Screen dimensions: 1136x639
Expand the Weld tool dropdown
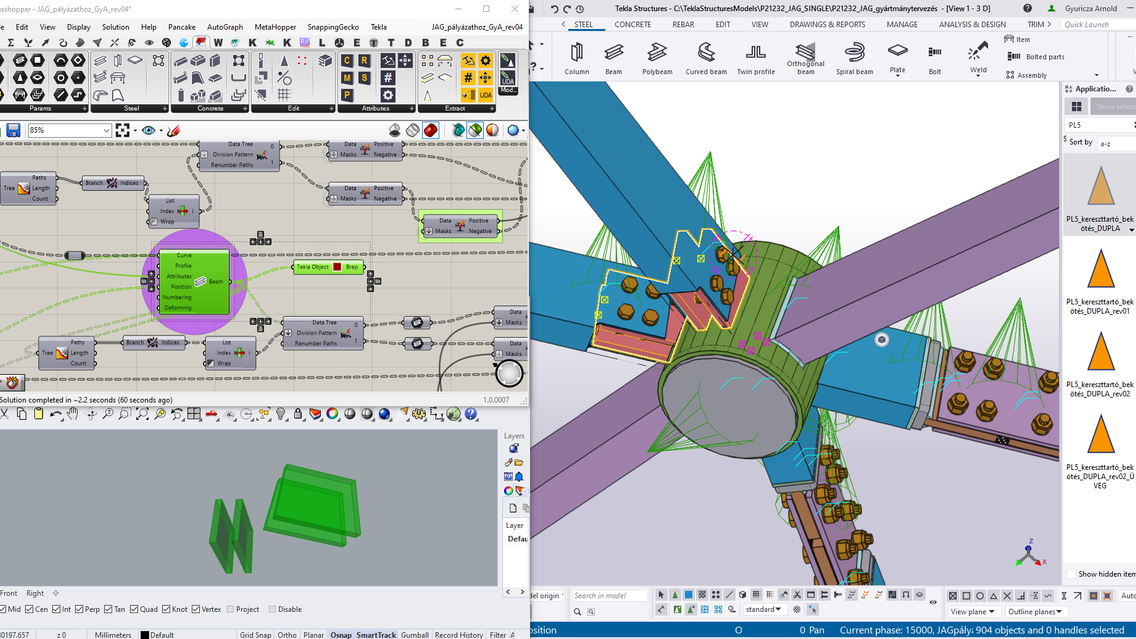tap(978, 76)
